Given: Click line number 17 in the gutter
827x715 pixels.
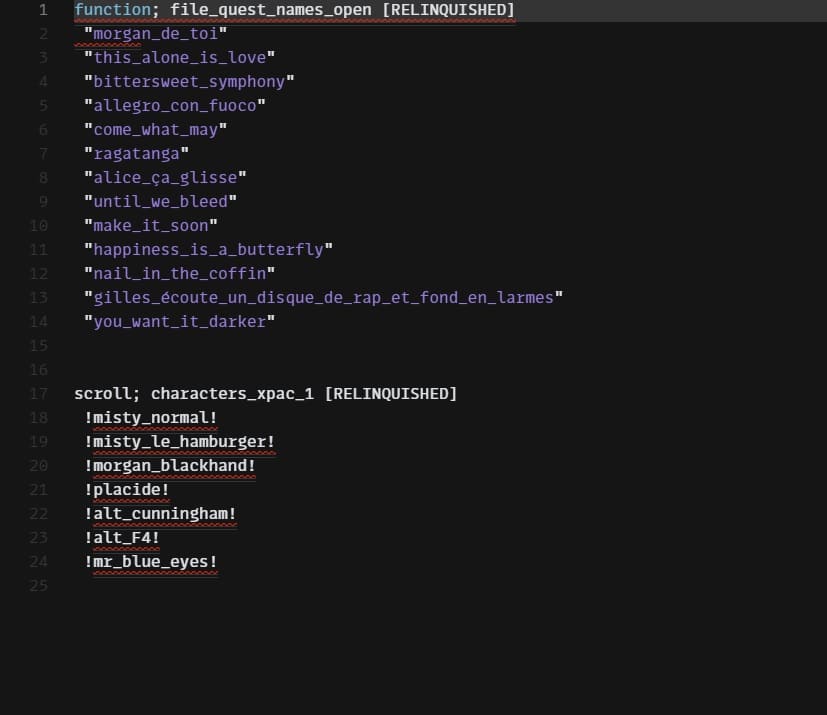Looking at the screenshot, I should pyautogui.click(x=38, y=394).
